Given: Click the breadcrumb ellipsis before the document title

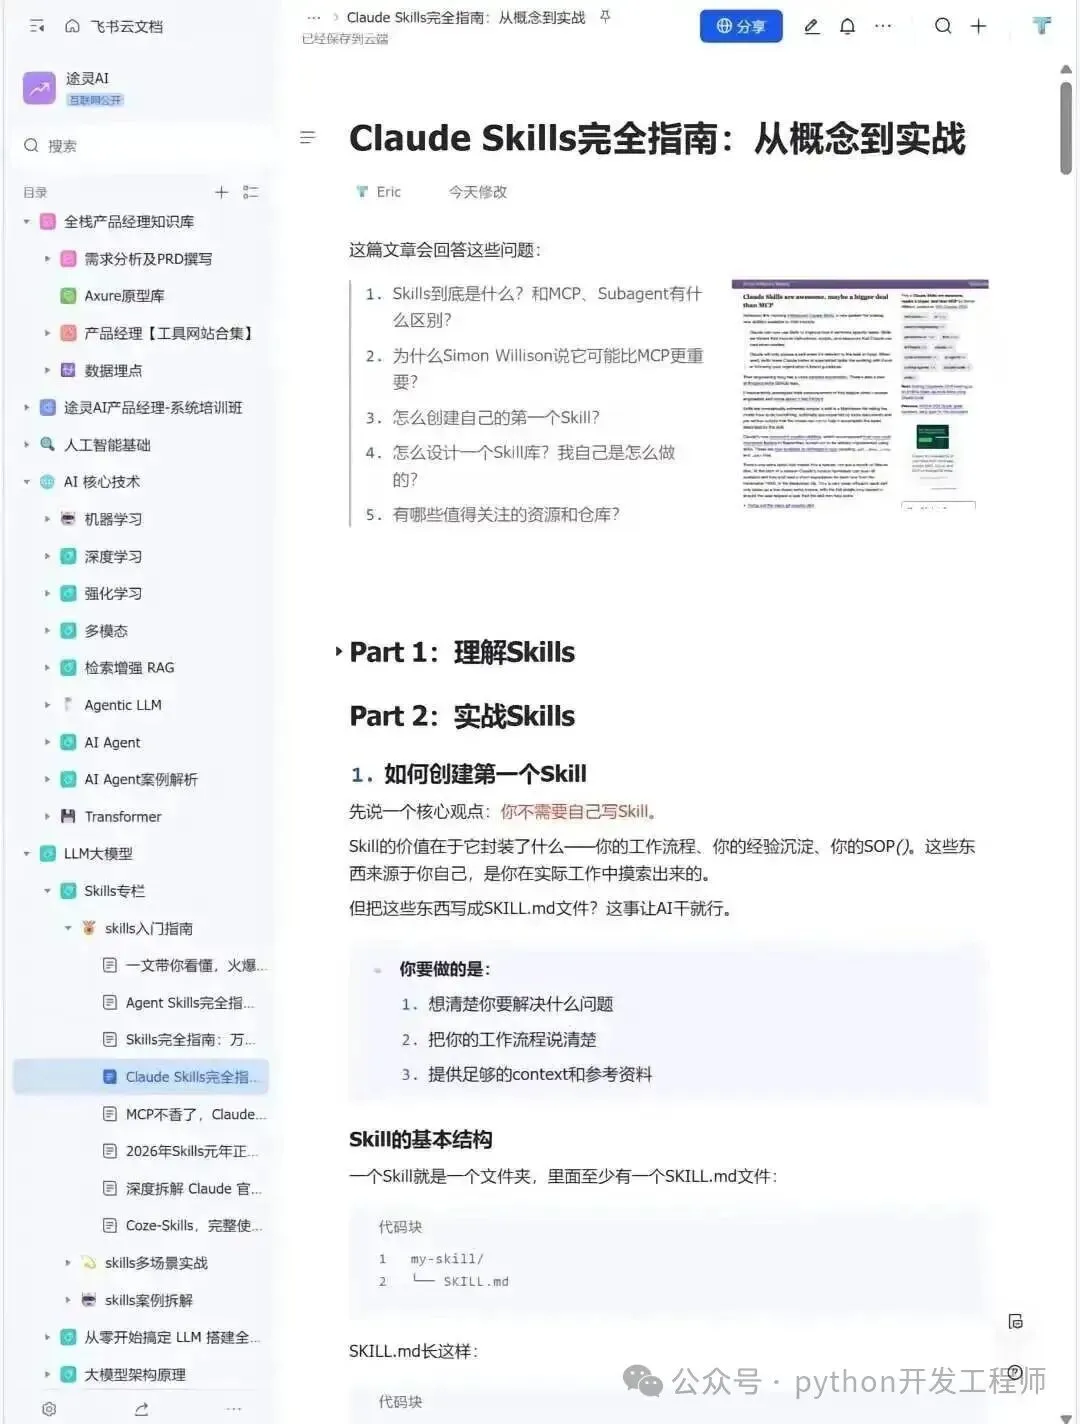Looking at the screenshot, I should (313, 18).
